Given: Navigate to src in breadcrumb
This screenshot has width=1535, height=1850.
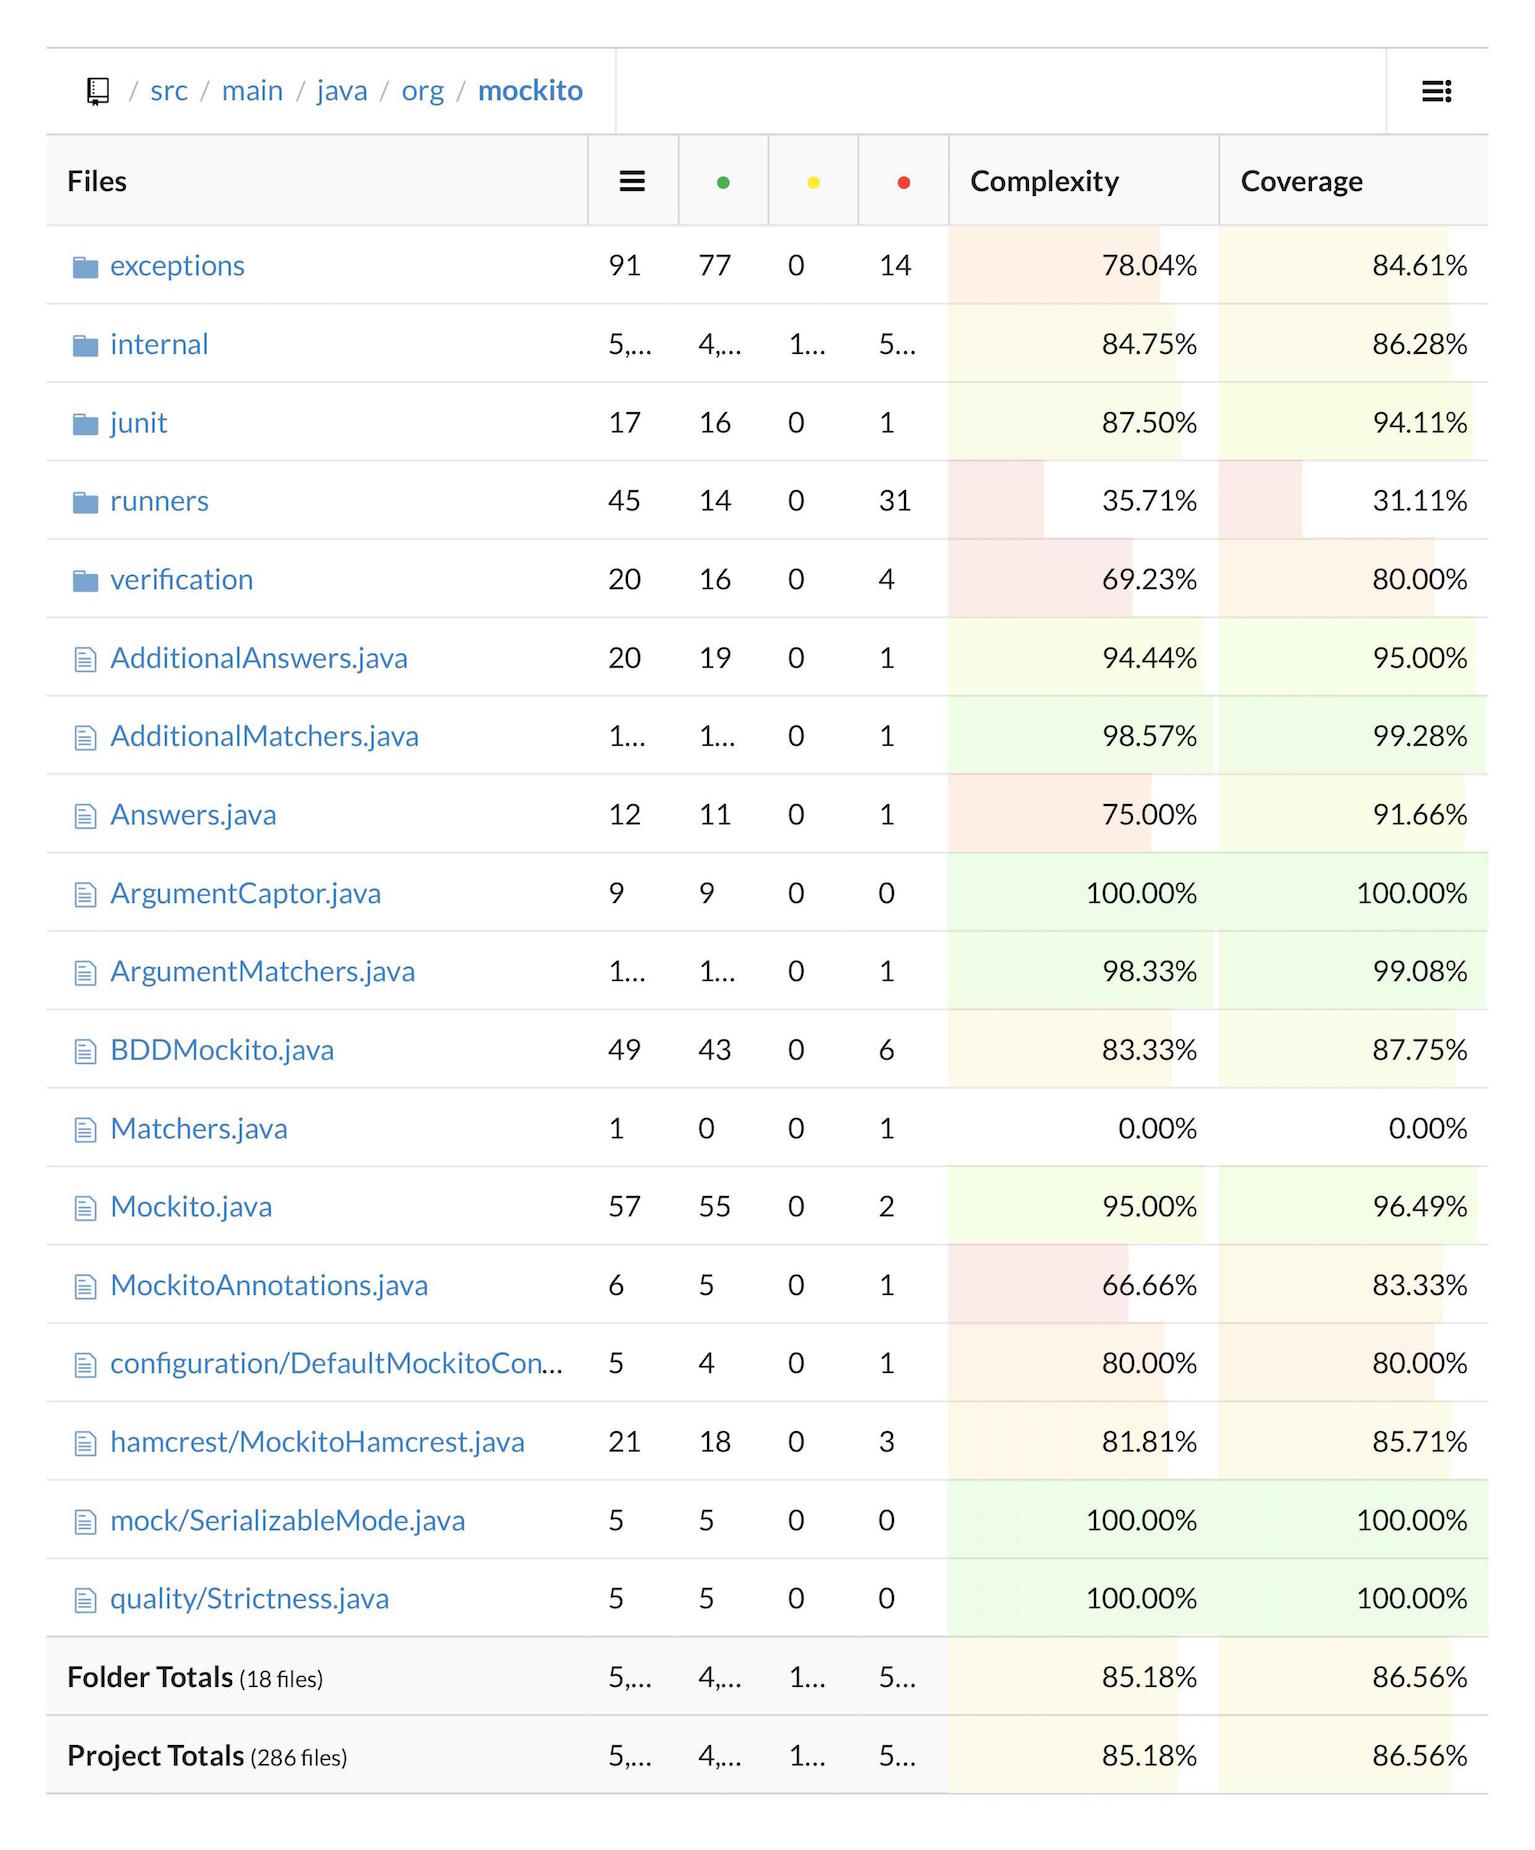Looking at the screenshot, I should click(x=168, y=91).
